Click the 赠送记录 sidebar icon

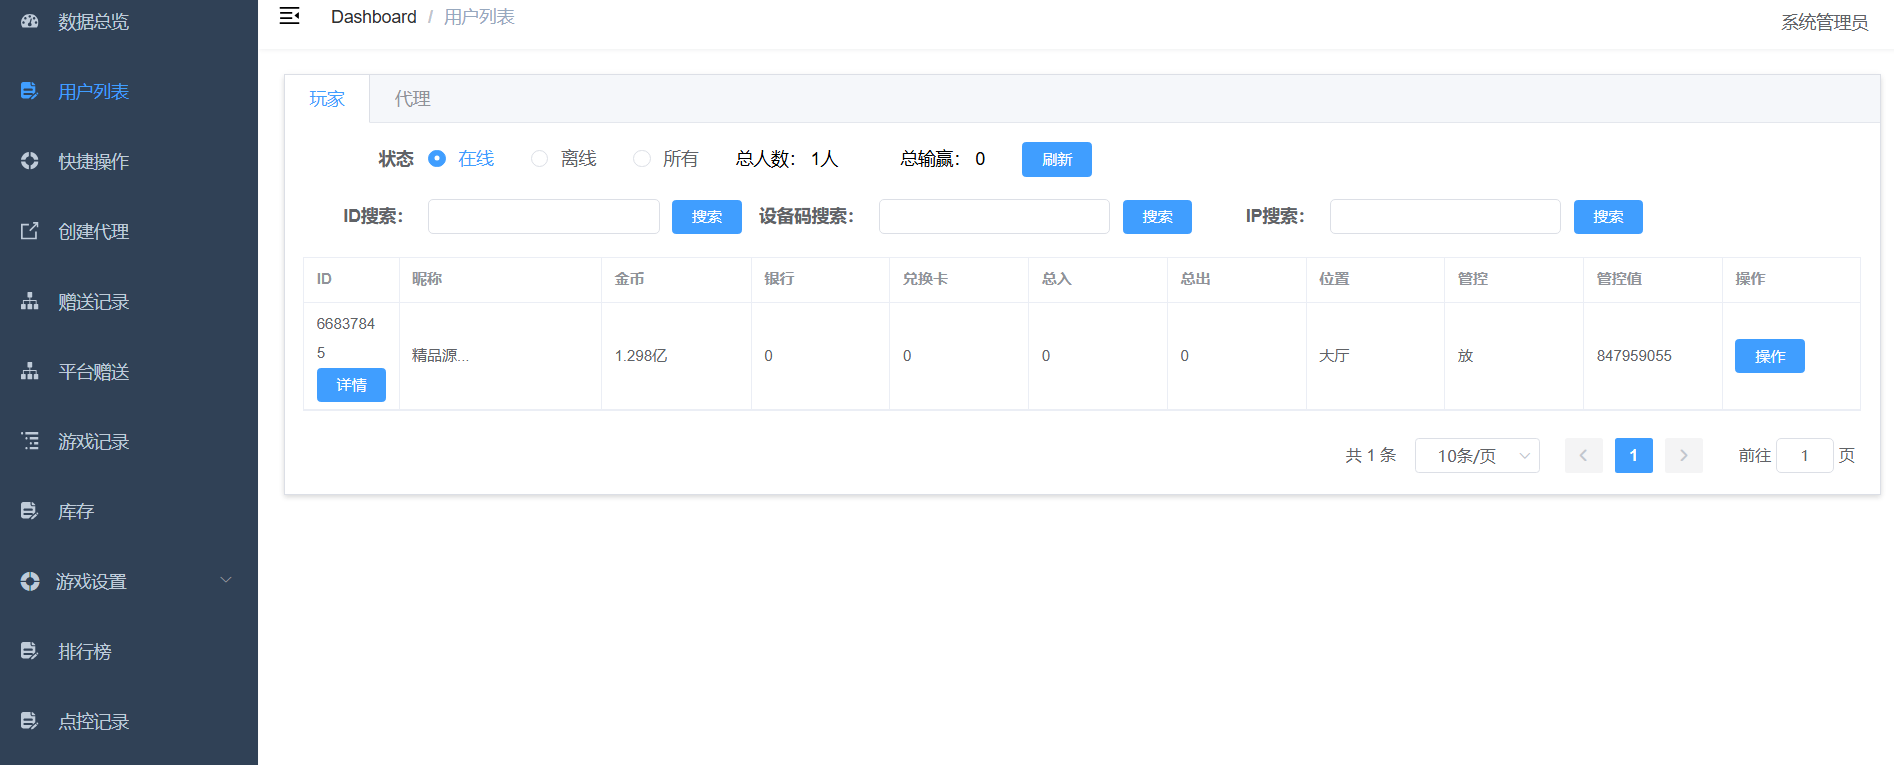click(30, 301)
